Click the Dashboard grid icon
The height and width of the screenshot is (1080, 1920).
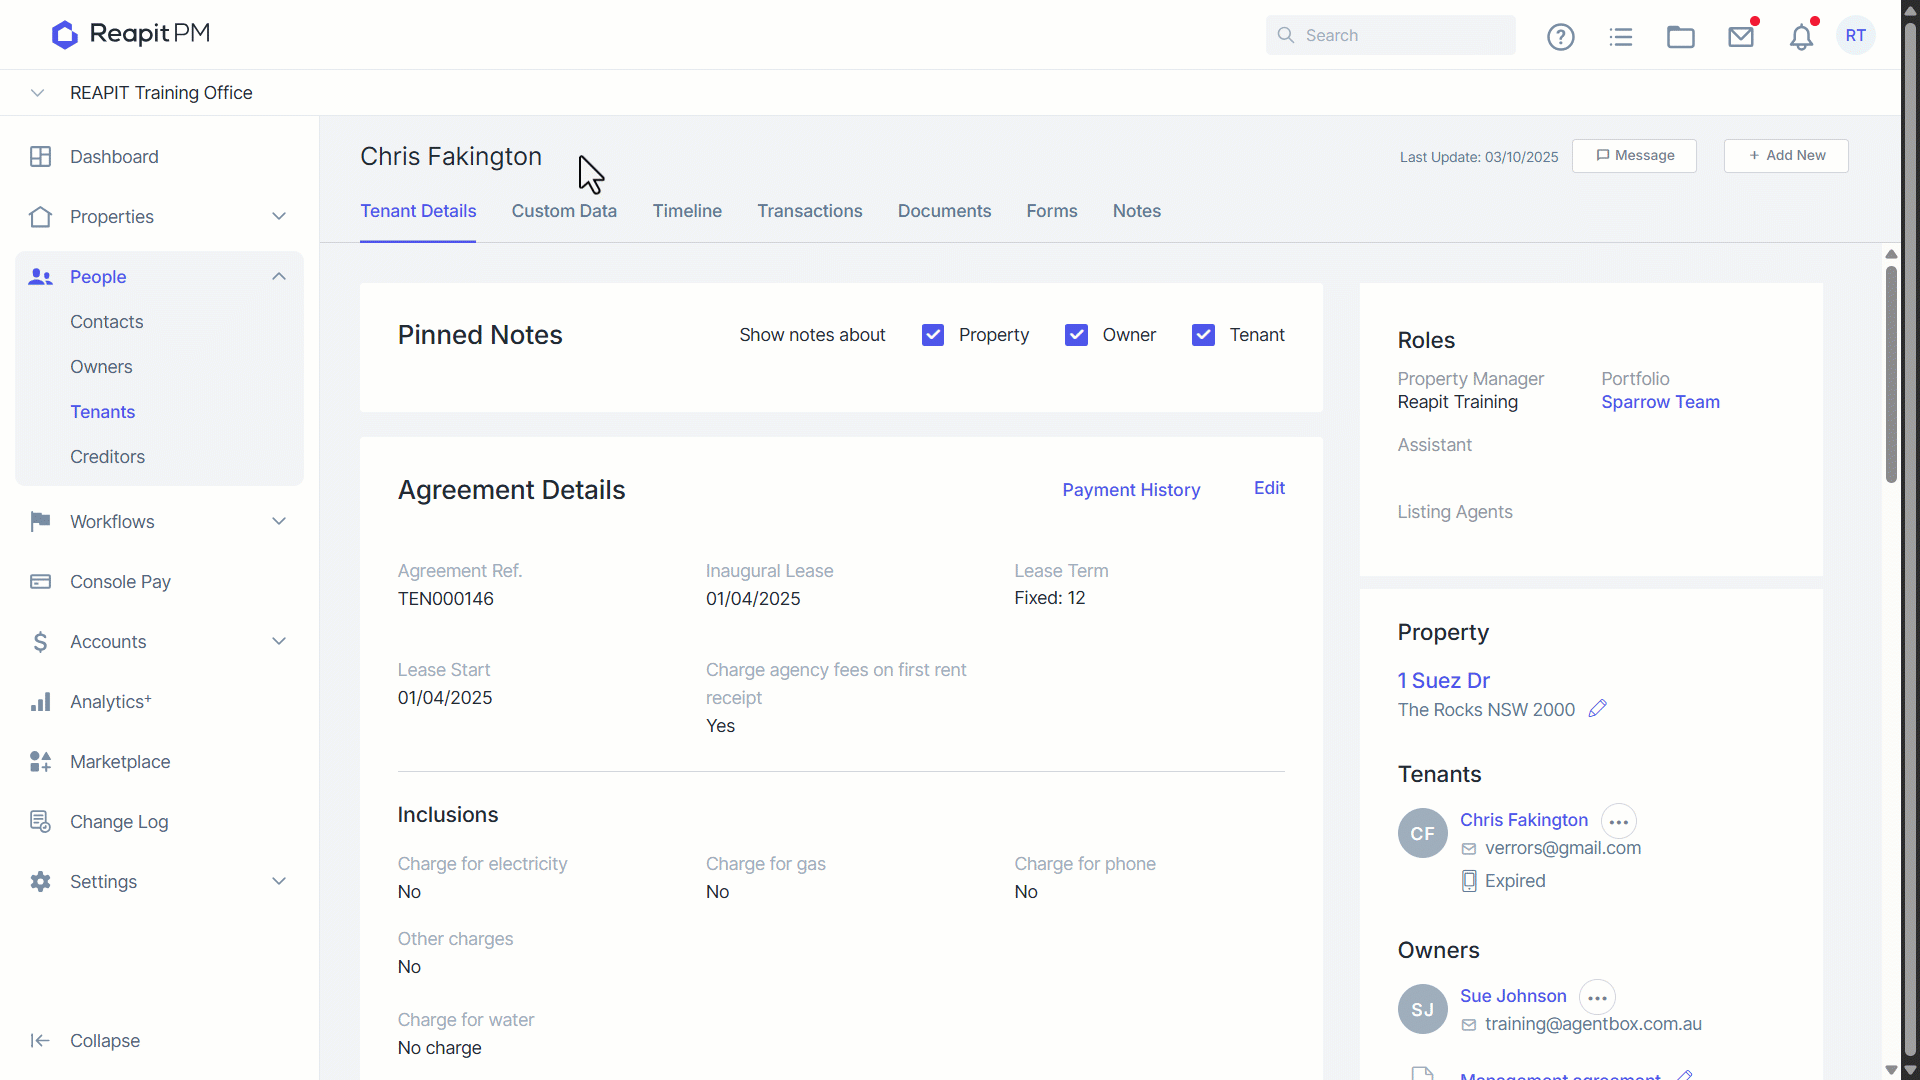[40, 157]
